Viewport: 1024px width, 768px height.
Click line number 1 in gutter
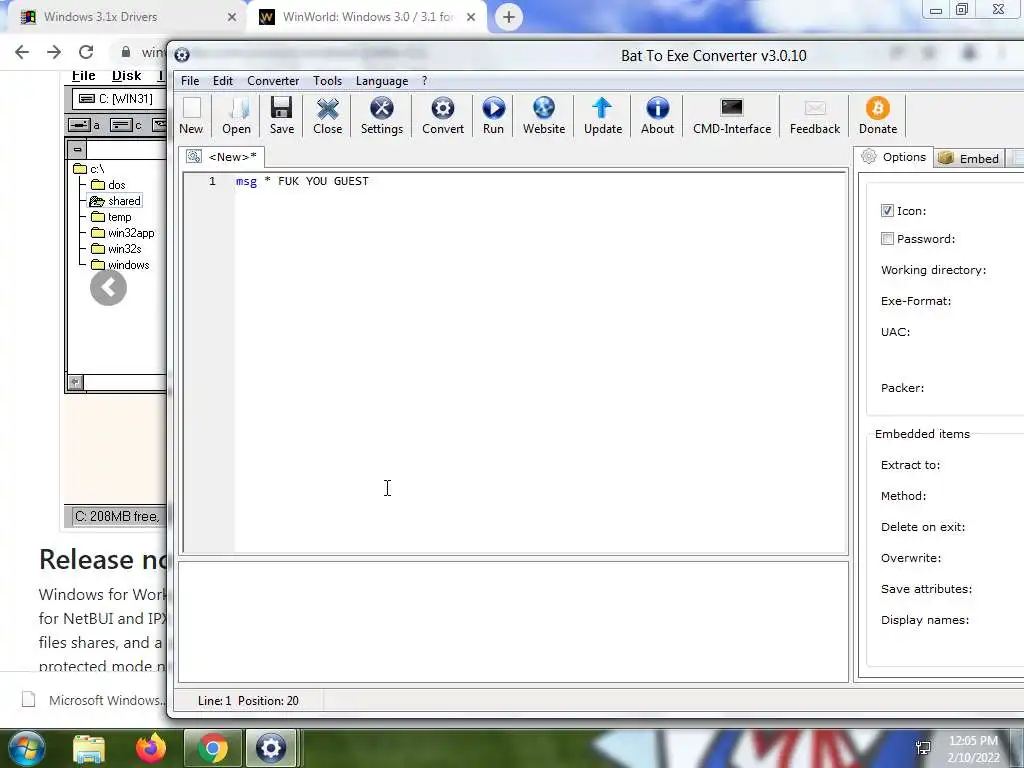(x=212, y=181)
